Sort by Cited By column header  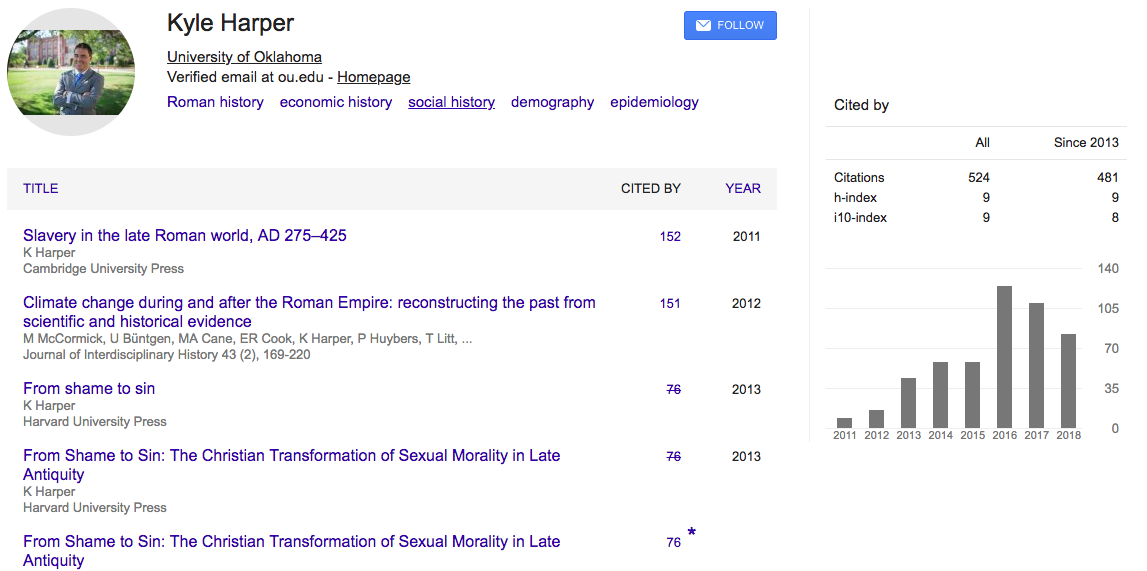tap(650, 188)
